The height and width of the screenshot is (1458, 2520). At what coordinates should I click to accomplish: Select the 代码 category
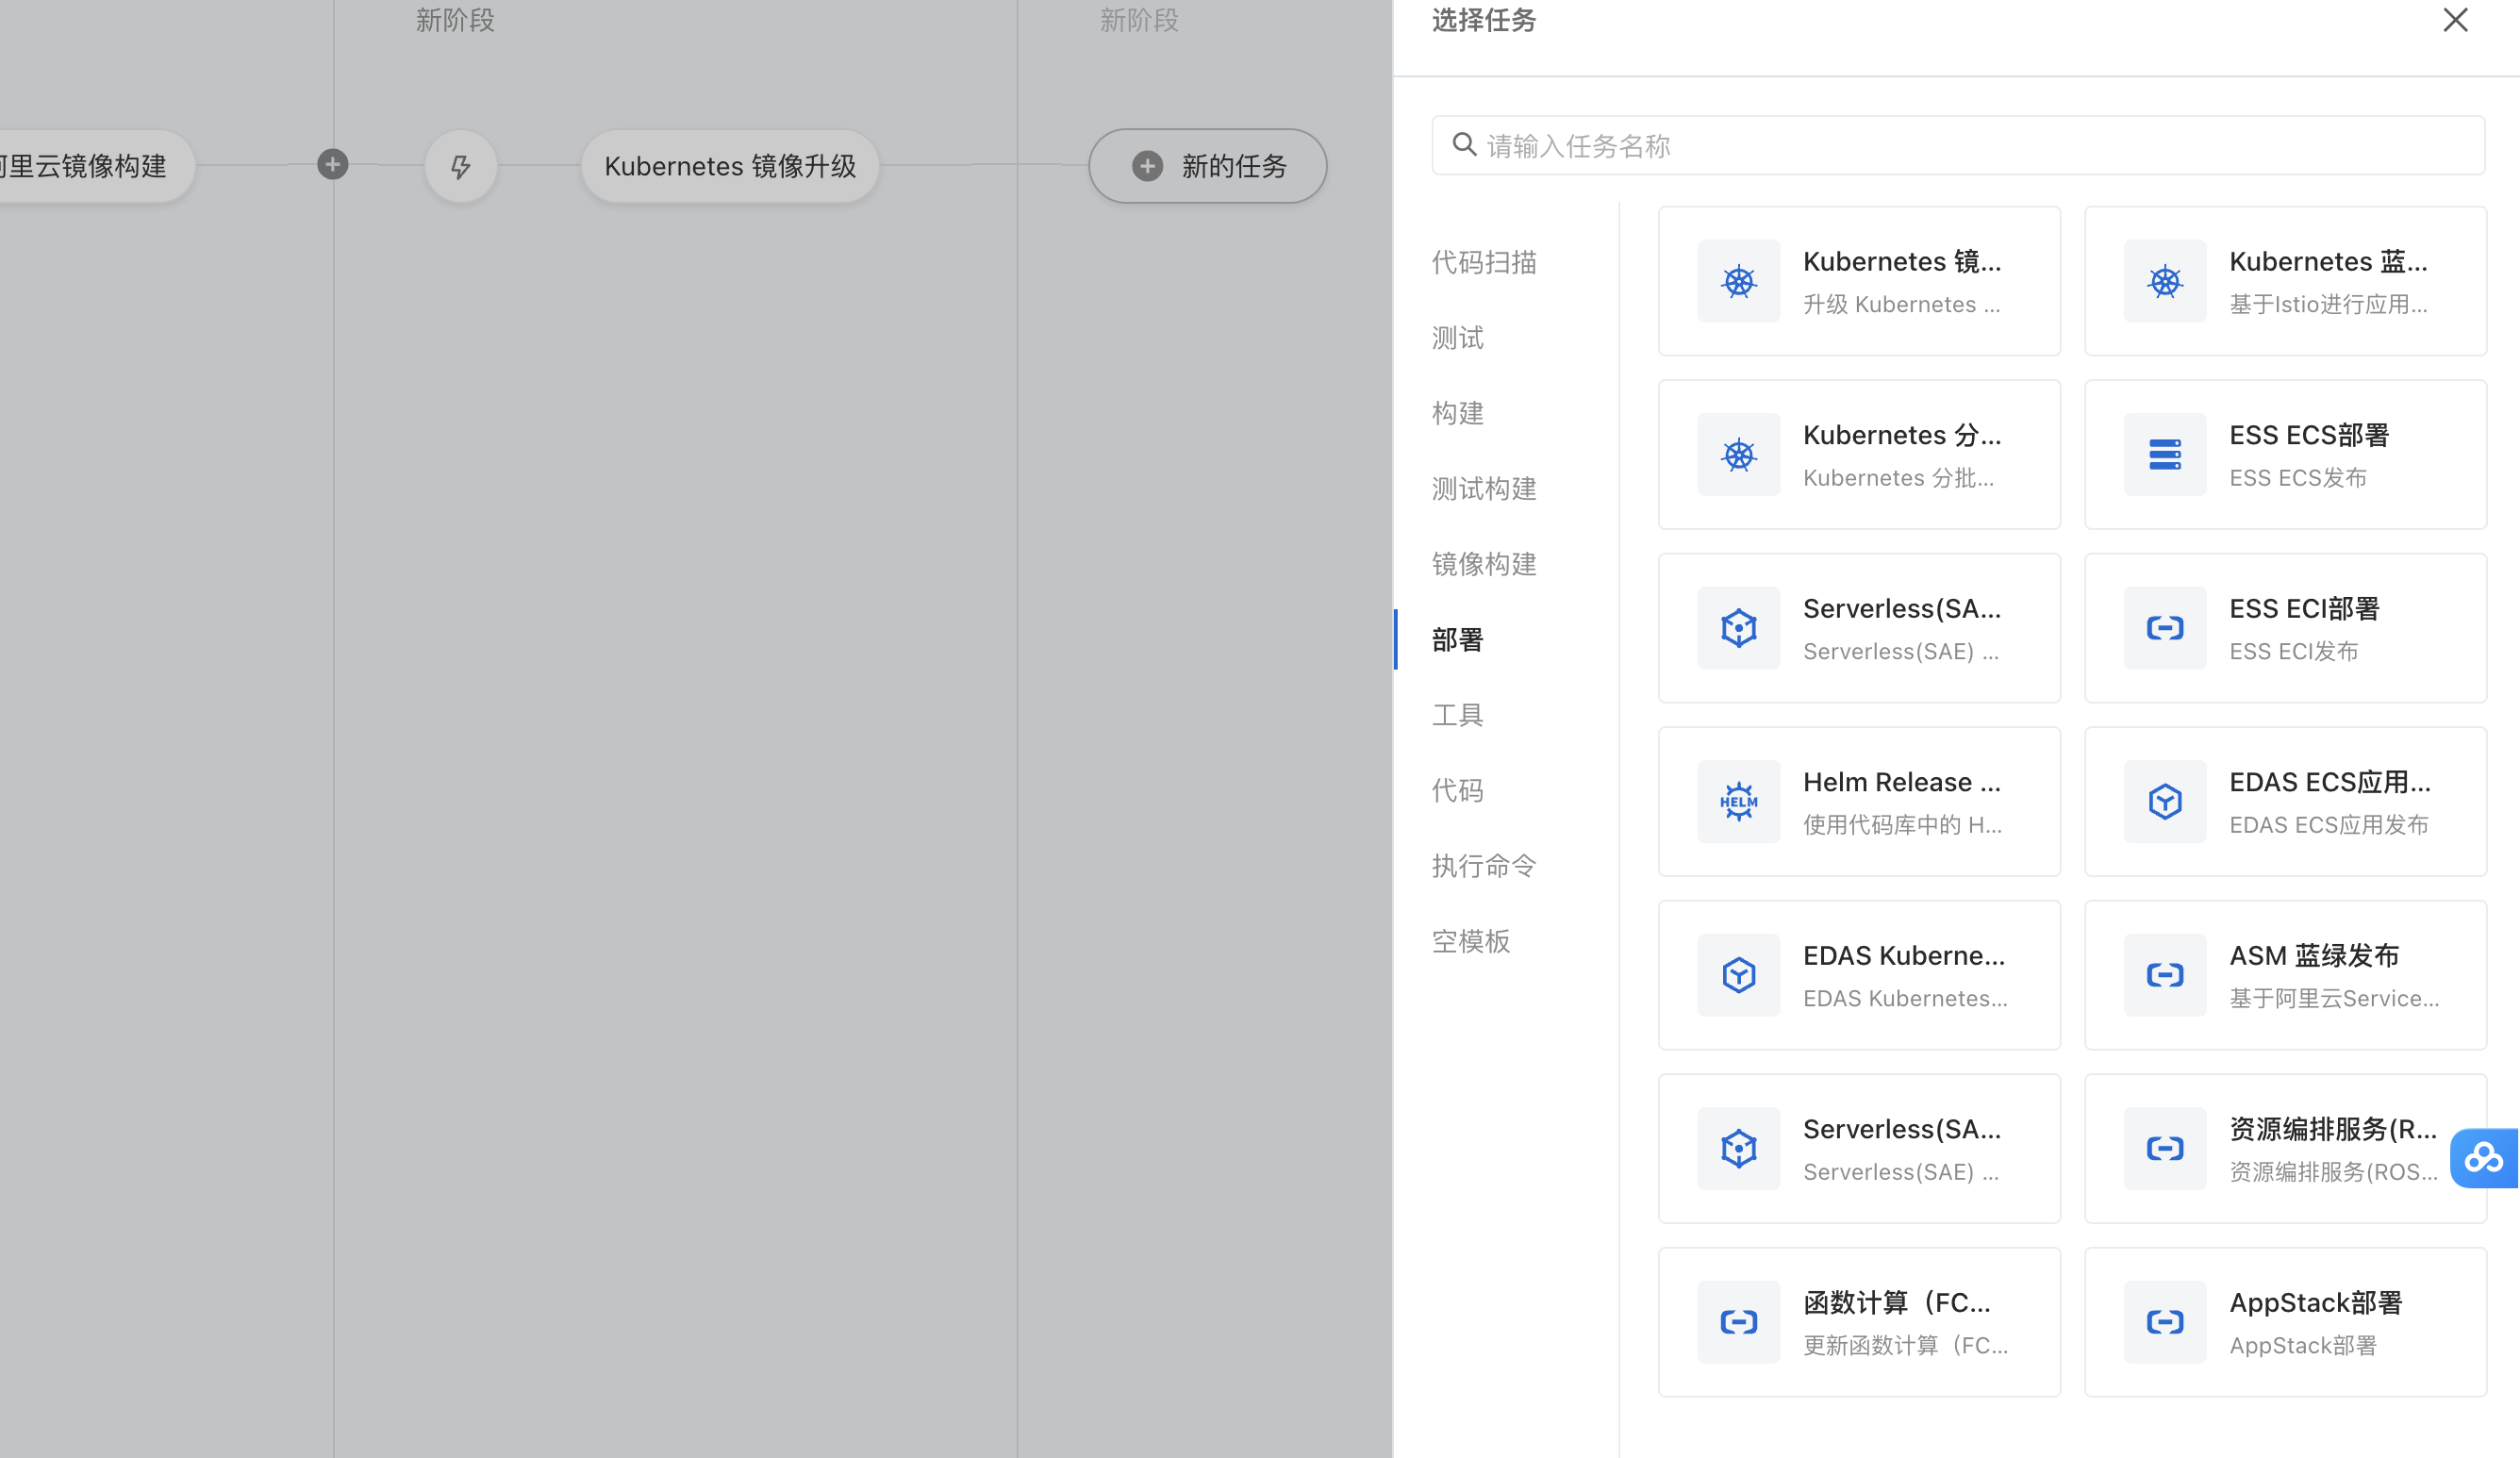[x=1458, y=790]
